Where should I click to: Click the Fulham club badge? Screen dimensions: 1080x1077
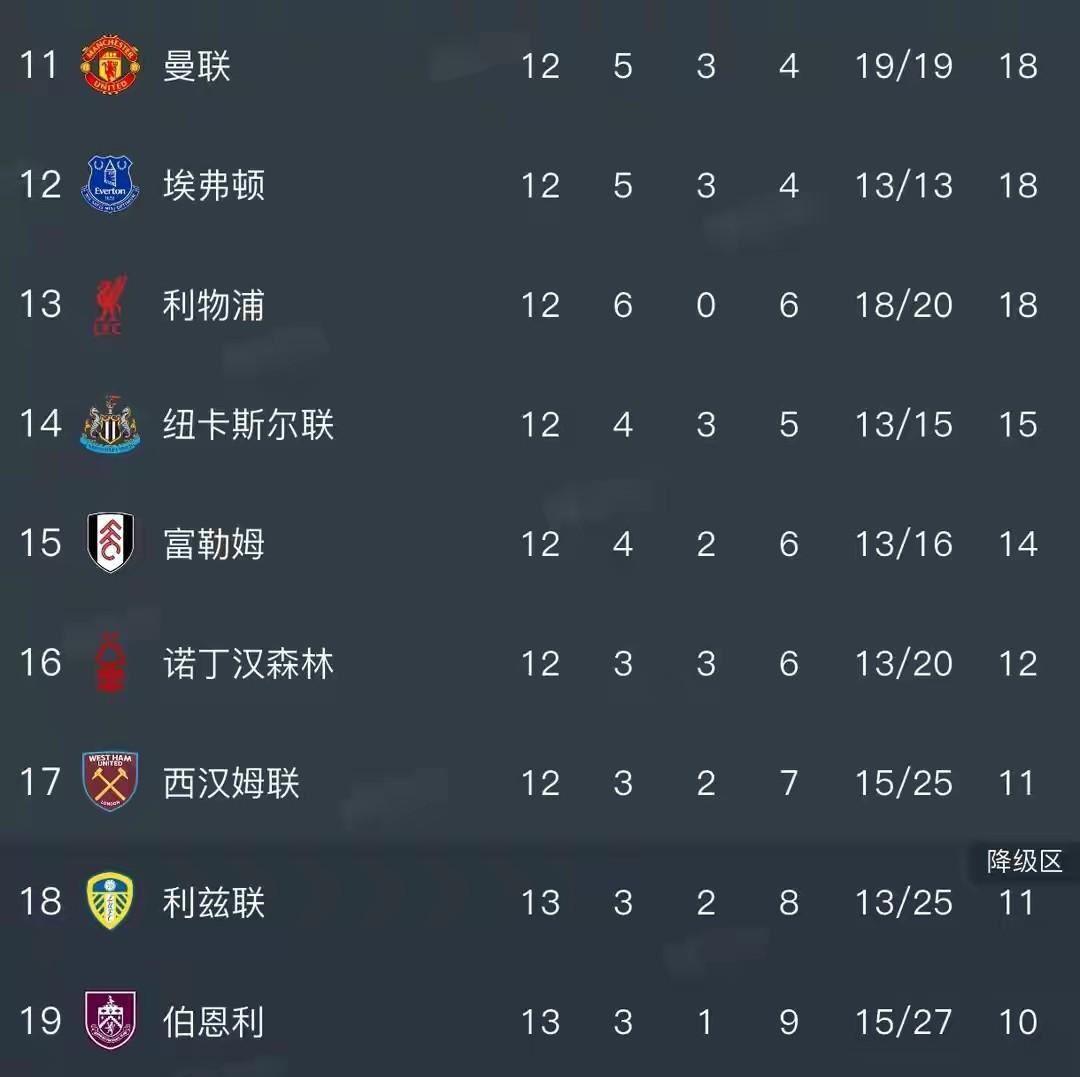[x=110, y=543]
